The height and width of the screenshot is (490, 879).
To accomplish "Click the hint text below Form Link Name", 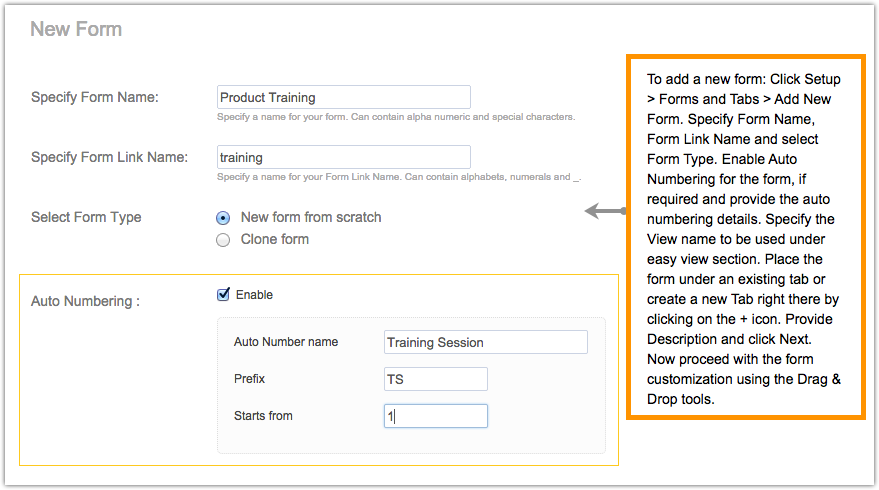I will (x=399, y=177).
